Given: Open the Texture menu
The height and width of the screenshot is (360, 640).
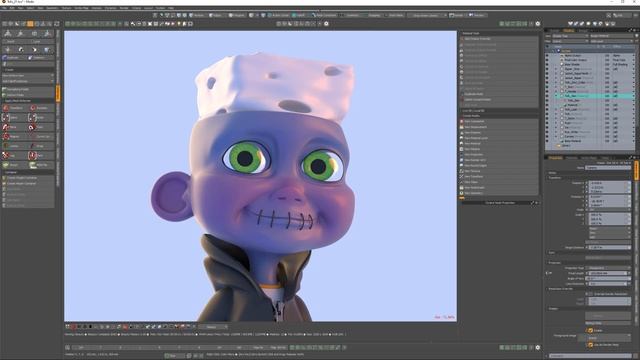Looking at the screenshot, I should point(67,8).
